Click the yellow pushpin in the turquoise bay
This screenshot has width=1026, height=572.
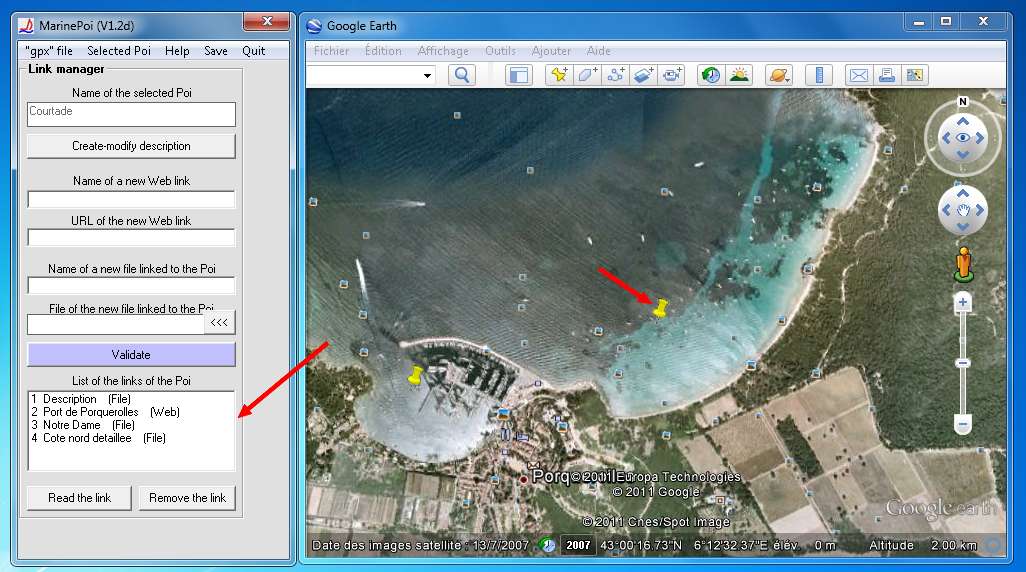pos(660,308)
